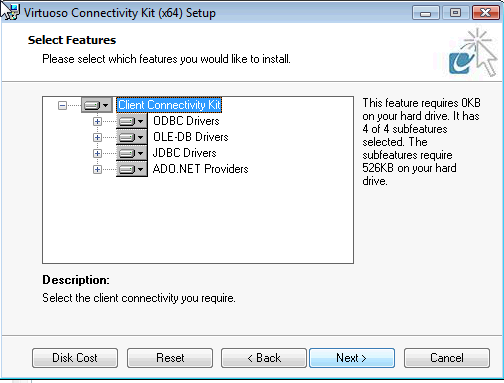Open install options dropdown for ADO.NET Providers

(x=132, y=169)
